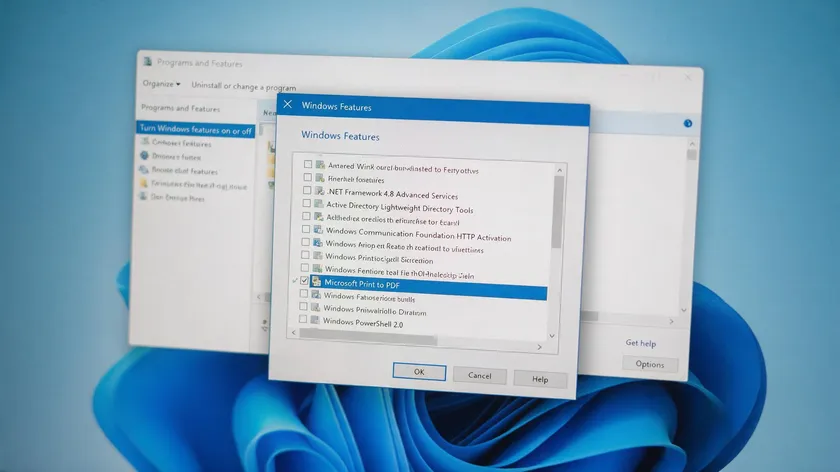This screenshot has height=472, width=840.
Task: Open the Organize dropdown menu
Action: [x=161, y=84]
